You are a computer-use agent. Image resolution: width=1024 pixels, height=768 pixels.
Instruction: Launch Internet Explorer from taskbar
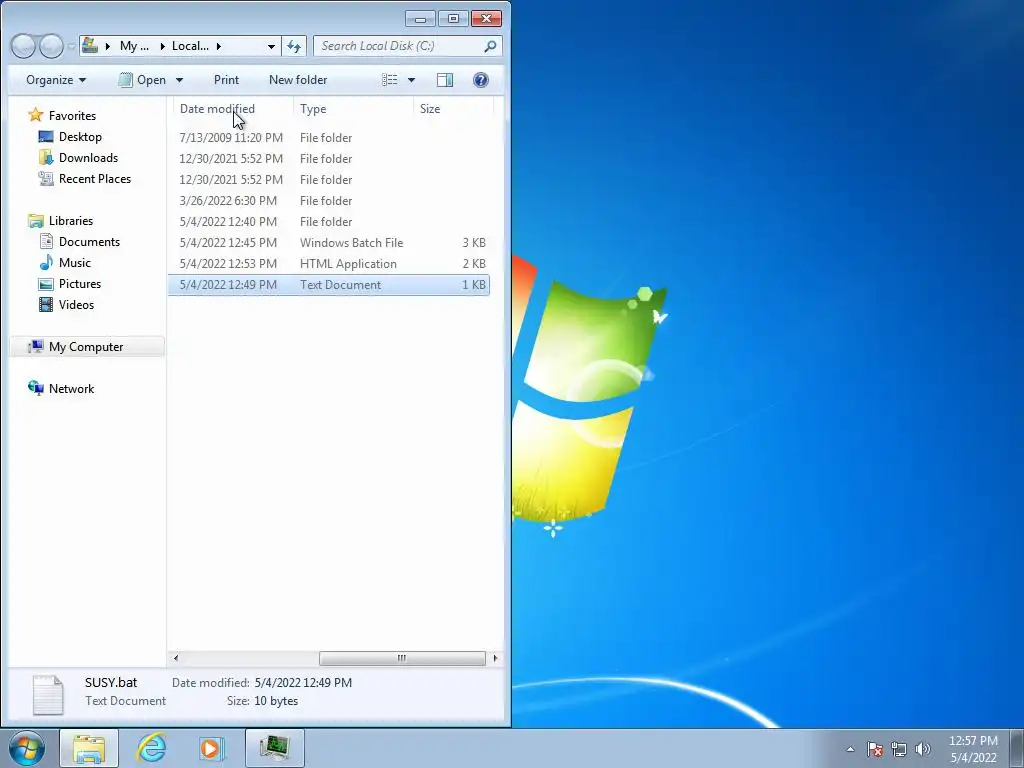click(152, 748)
